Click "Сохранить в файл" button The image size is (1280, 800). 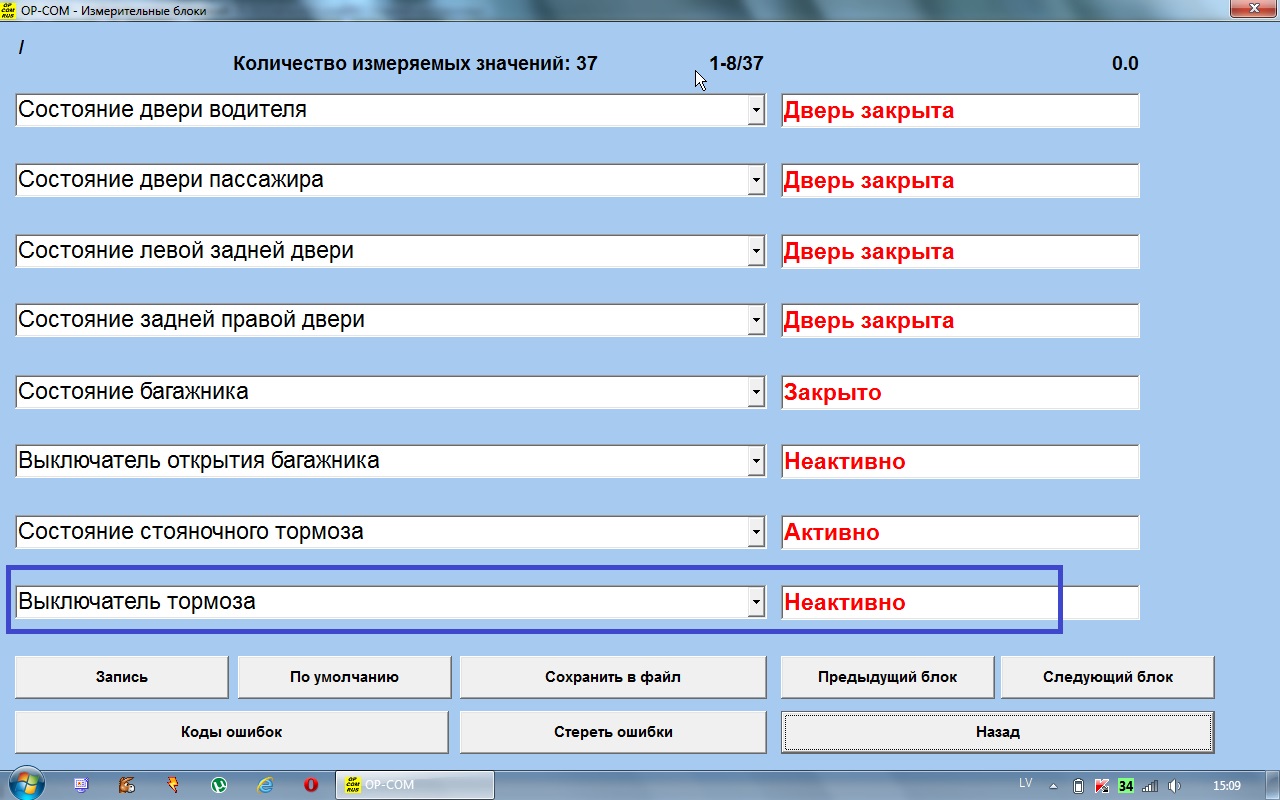(x=612, y=677)
